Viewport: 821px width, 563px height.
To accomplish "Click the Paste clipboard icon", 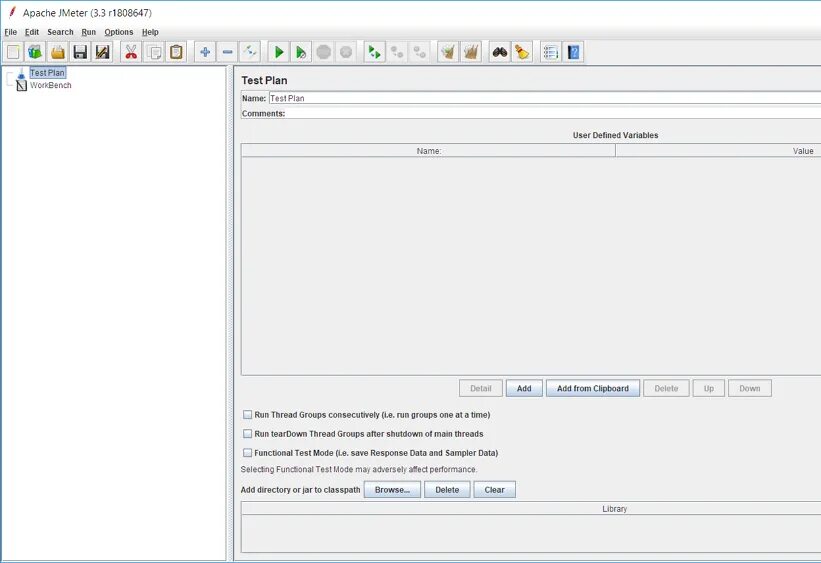I will [176, 52].
